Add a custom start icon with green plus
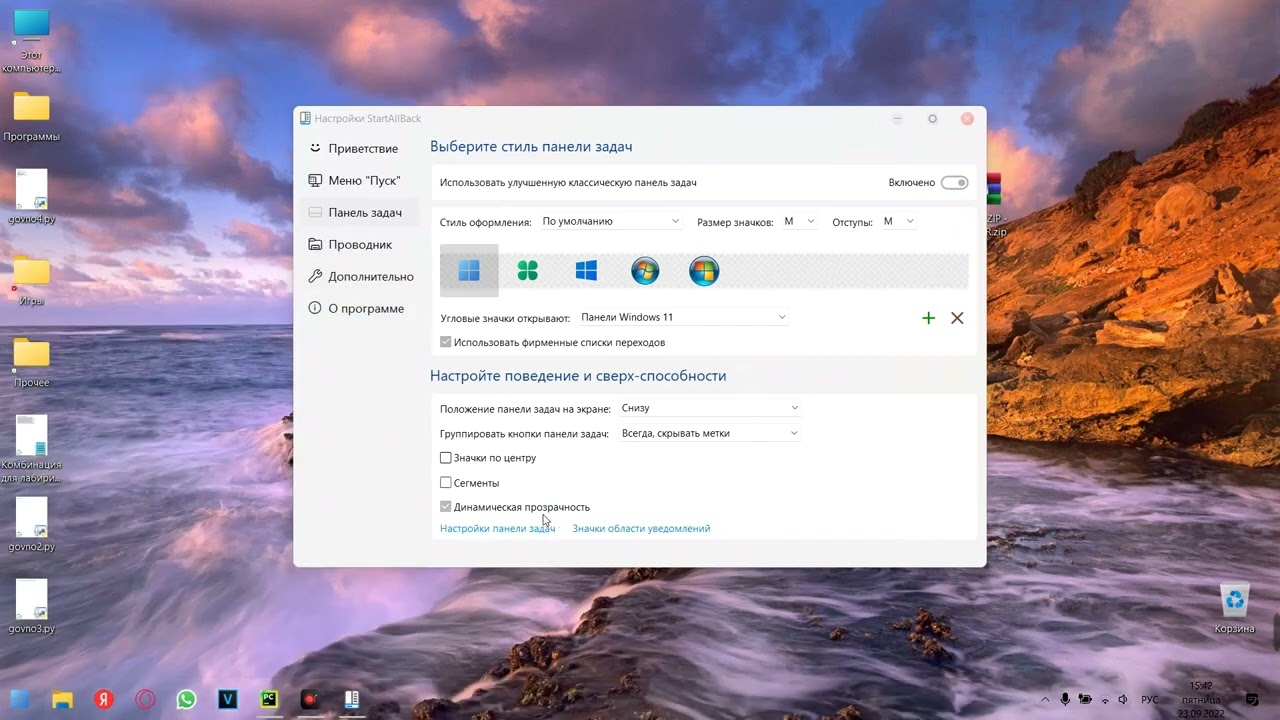 click(928, 318)
